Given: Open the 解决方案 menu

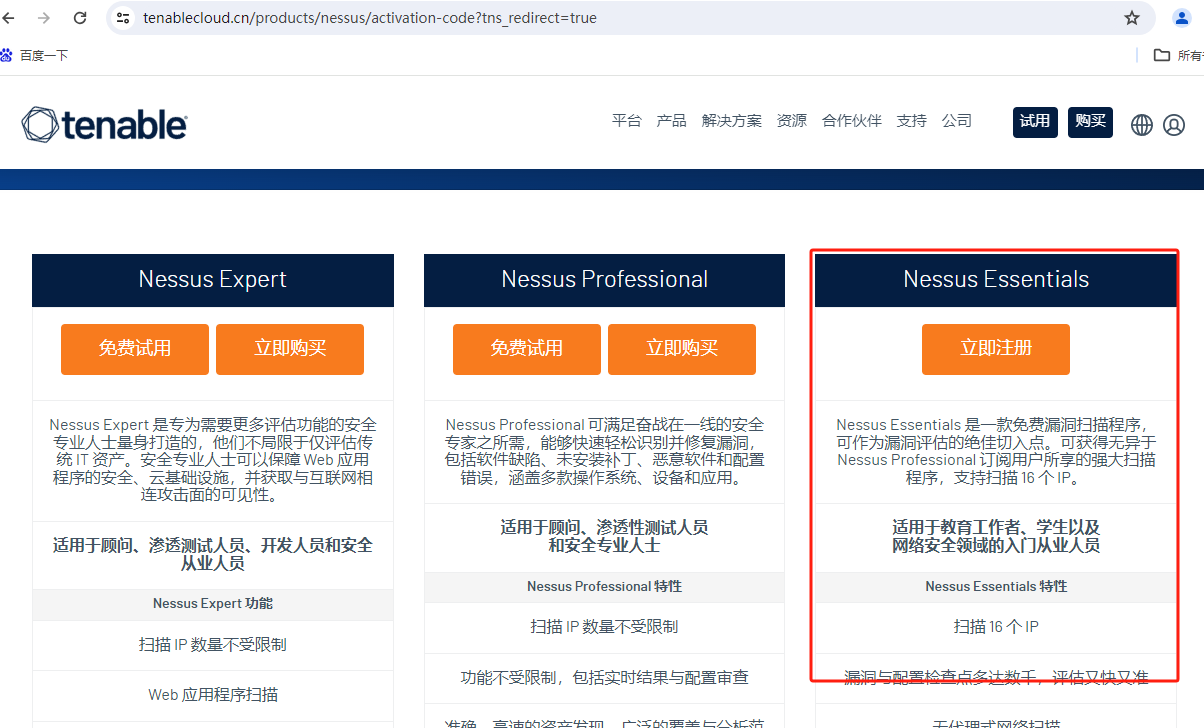Looking at the screenshot, I should (732, 121).
